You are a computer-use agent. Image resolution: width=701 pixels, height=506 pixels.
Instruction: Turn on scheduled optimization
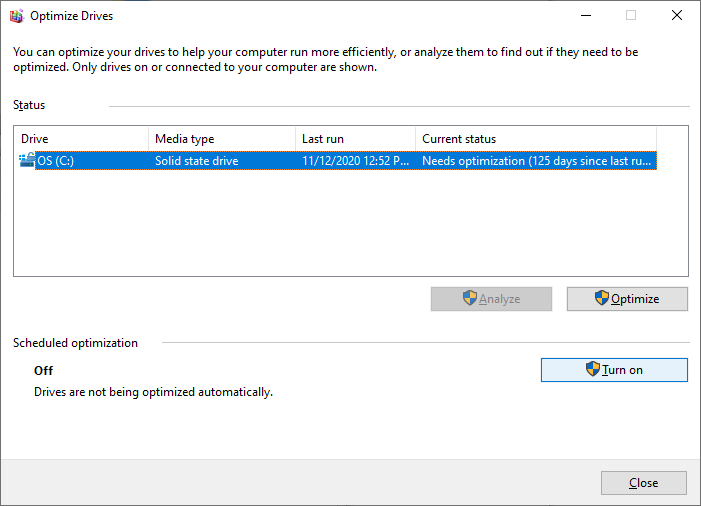614,370
